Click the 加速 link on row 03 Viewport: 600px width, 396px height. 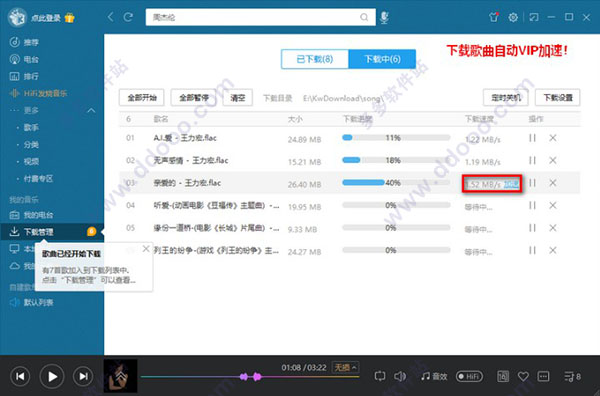pos(511,184)
